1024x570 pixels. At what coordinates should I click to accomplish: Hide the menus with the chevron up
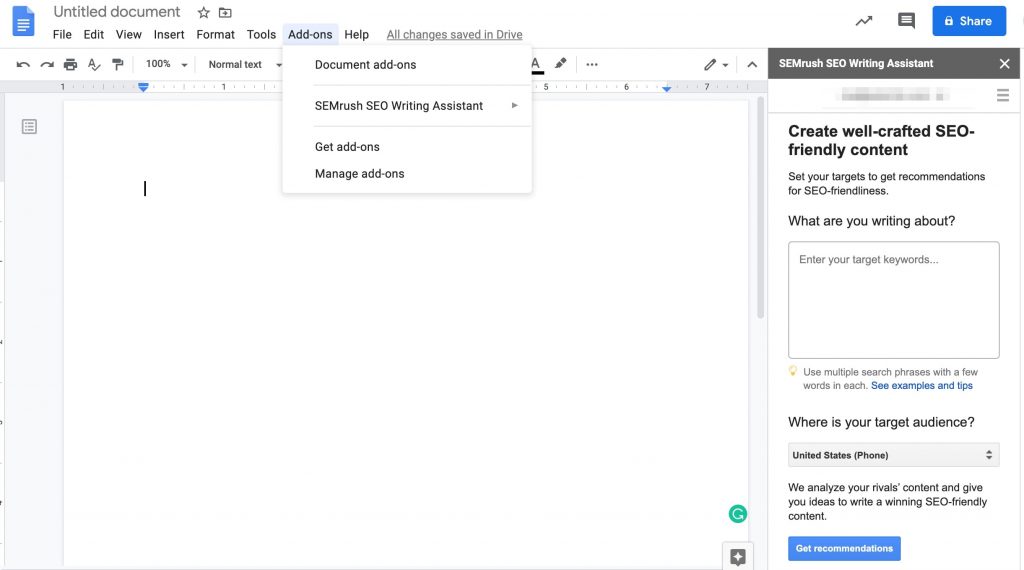[x=752, y=64]
